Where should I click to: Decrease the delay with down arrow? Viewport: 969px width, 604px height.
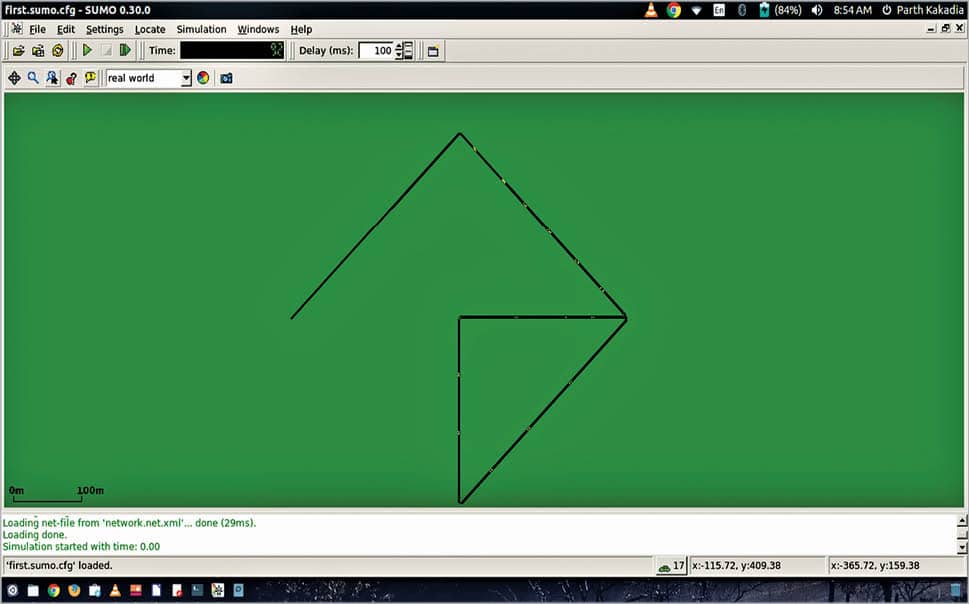click(399, 55)
